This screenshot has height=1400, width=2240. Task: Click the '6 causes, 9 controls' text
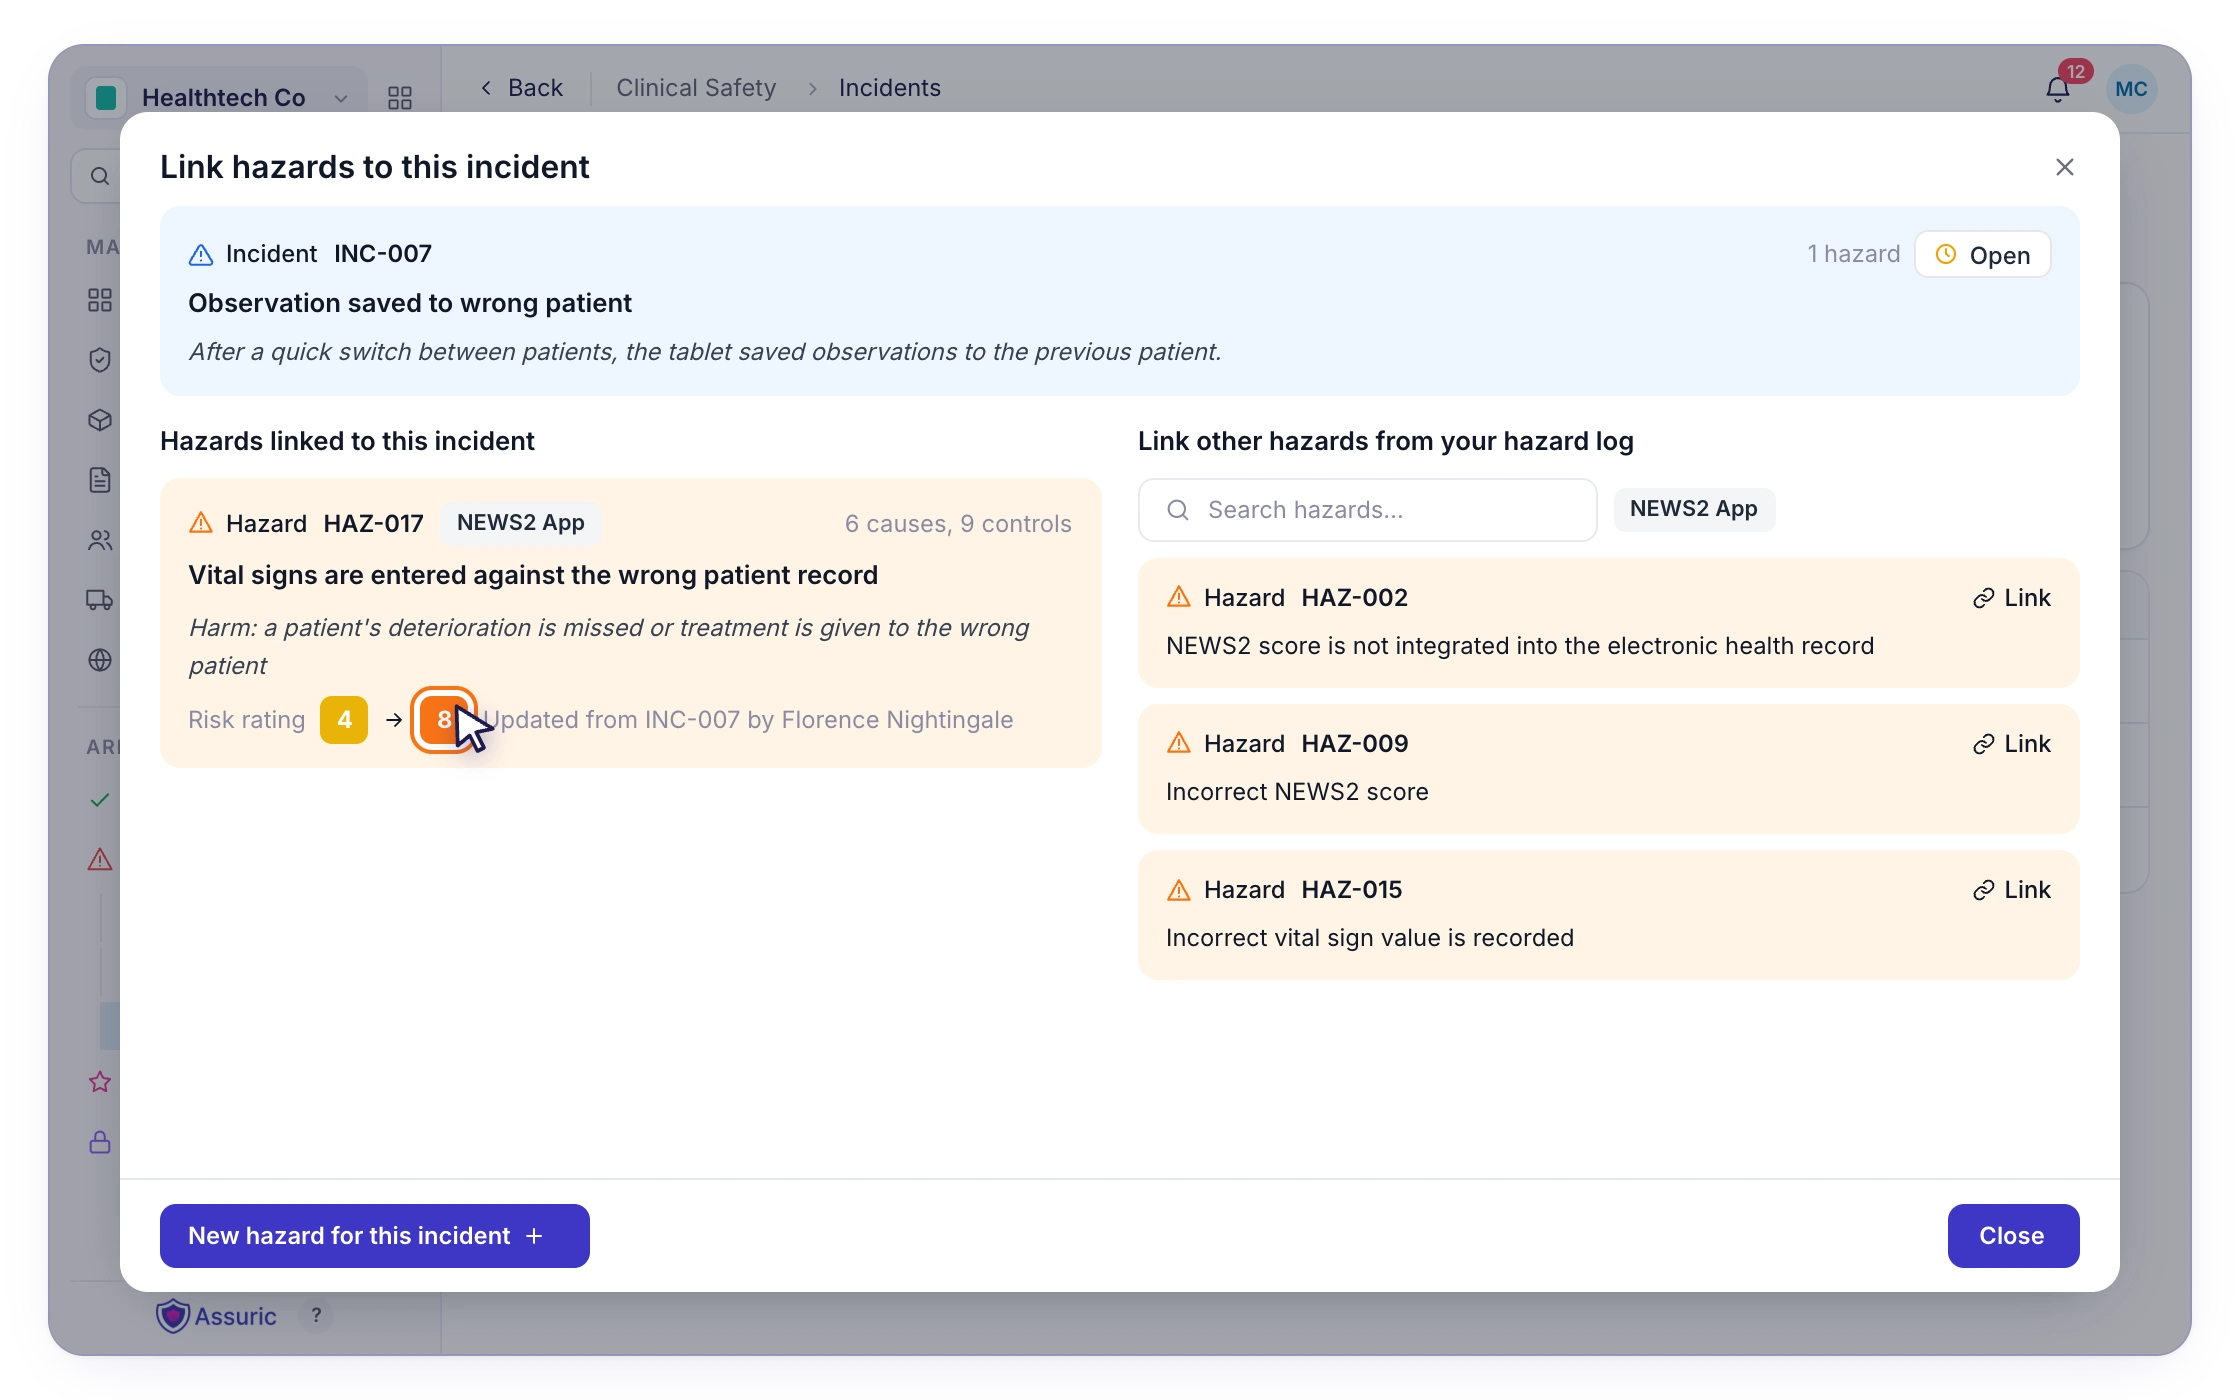(958, 524)
